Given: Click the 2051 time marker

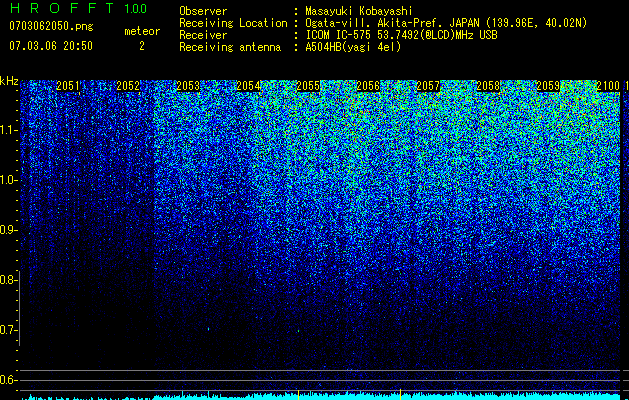Looking at the screenshot, I should (x=68, y=86).
